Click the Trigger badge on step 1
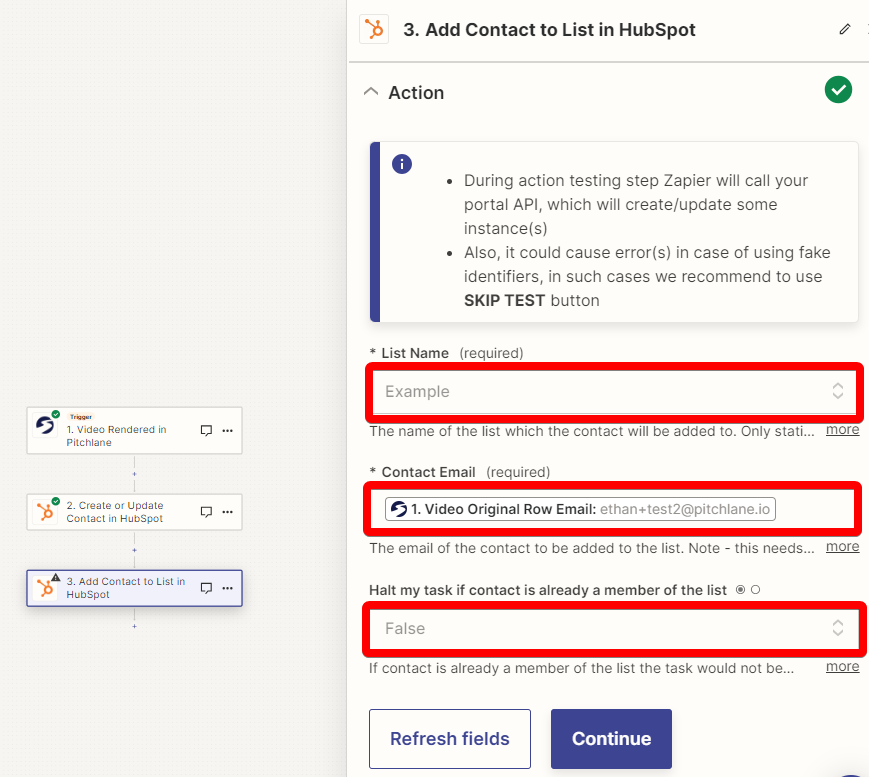 click(x=81, y=417)
